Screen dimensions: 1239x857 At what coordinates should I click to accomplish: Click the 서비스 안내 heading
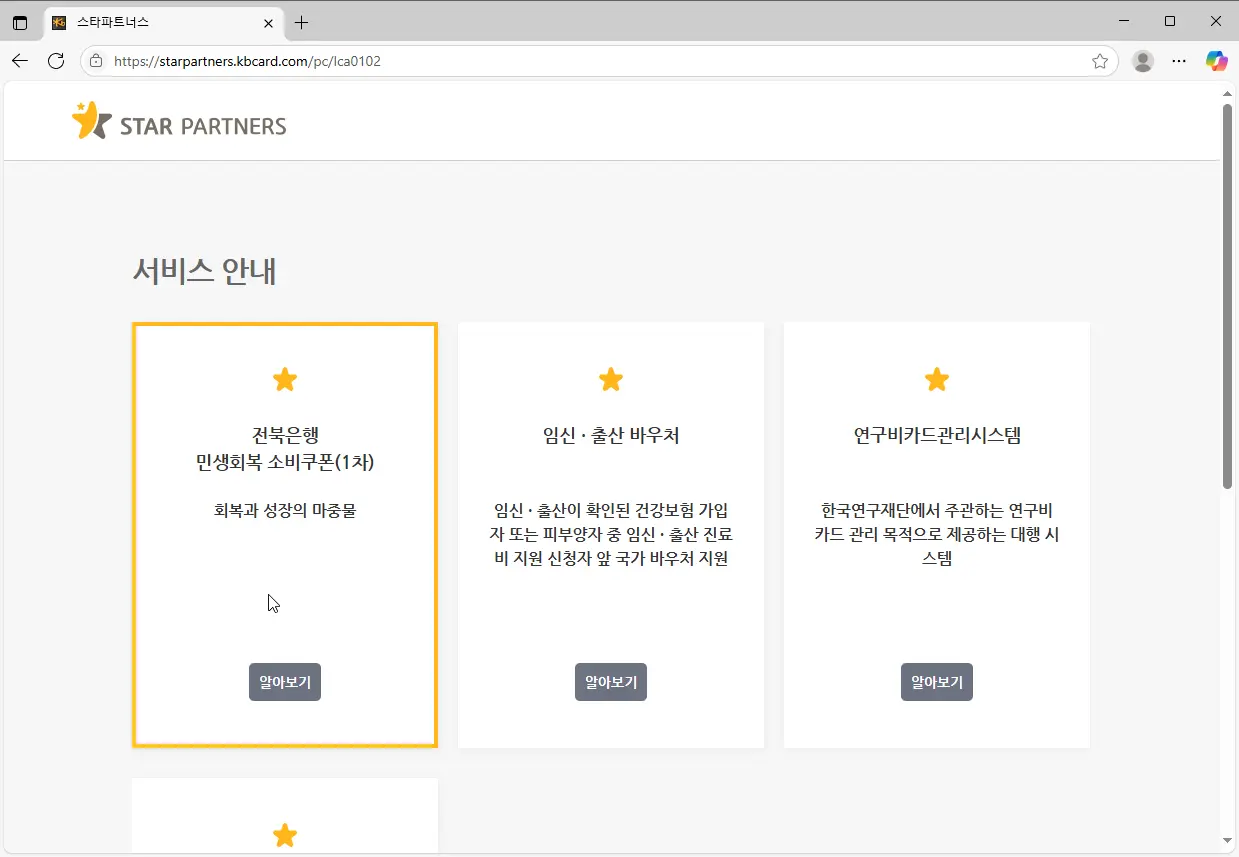[204, 271]
